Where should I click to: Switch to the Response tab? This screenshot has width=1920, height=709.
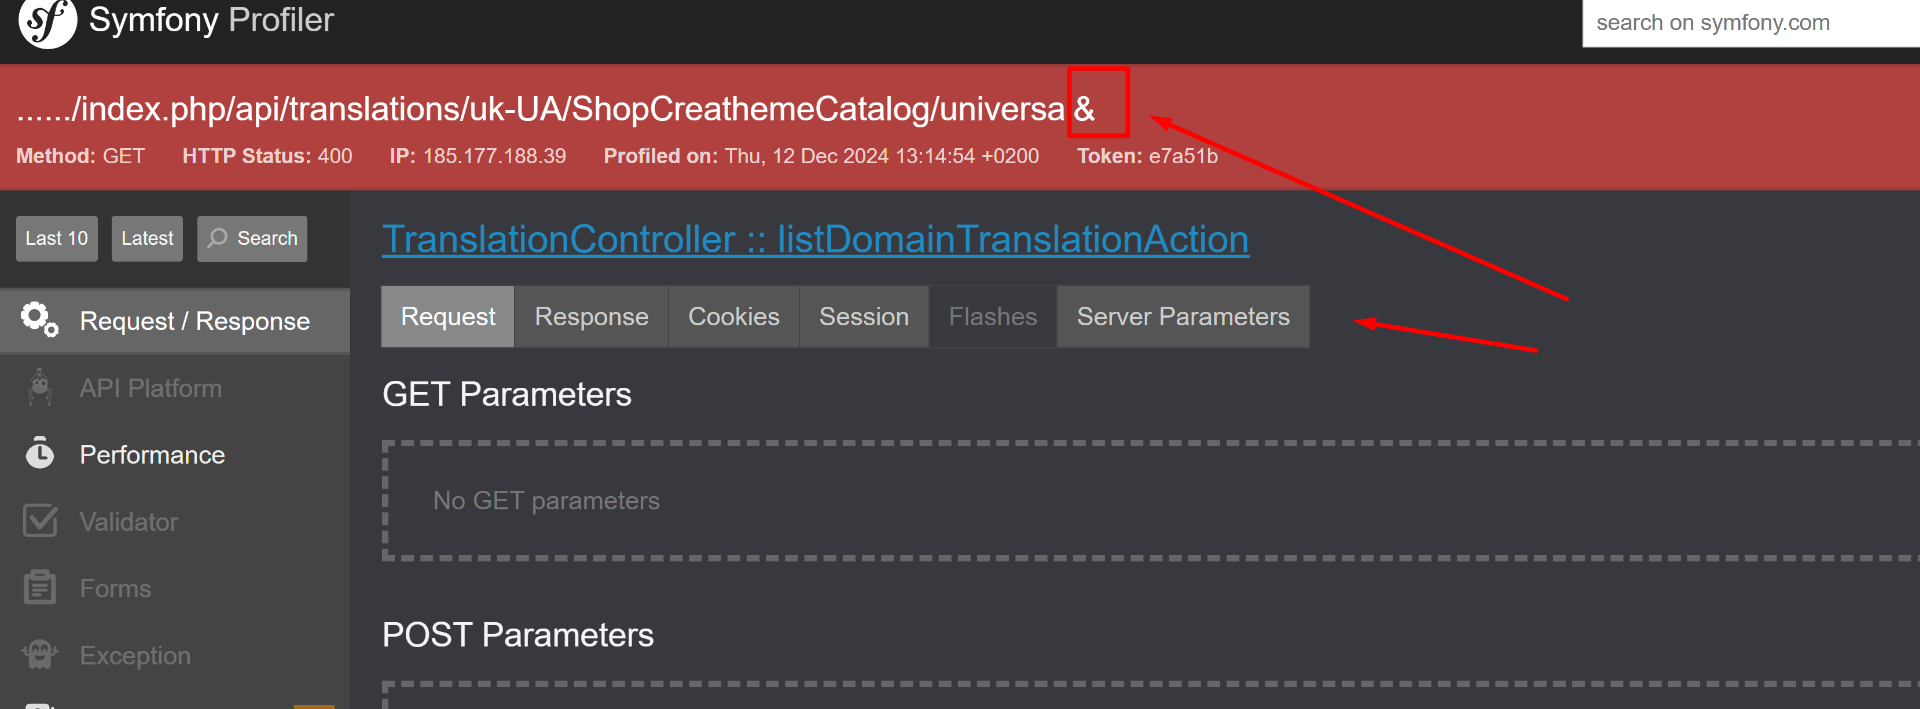(591, 317)
